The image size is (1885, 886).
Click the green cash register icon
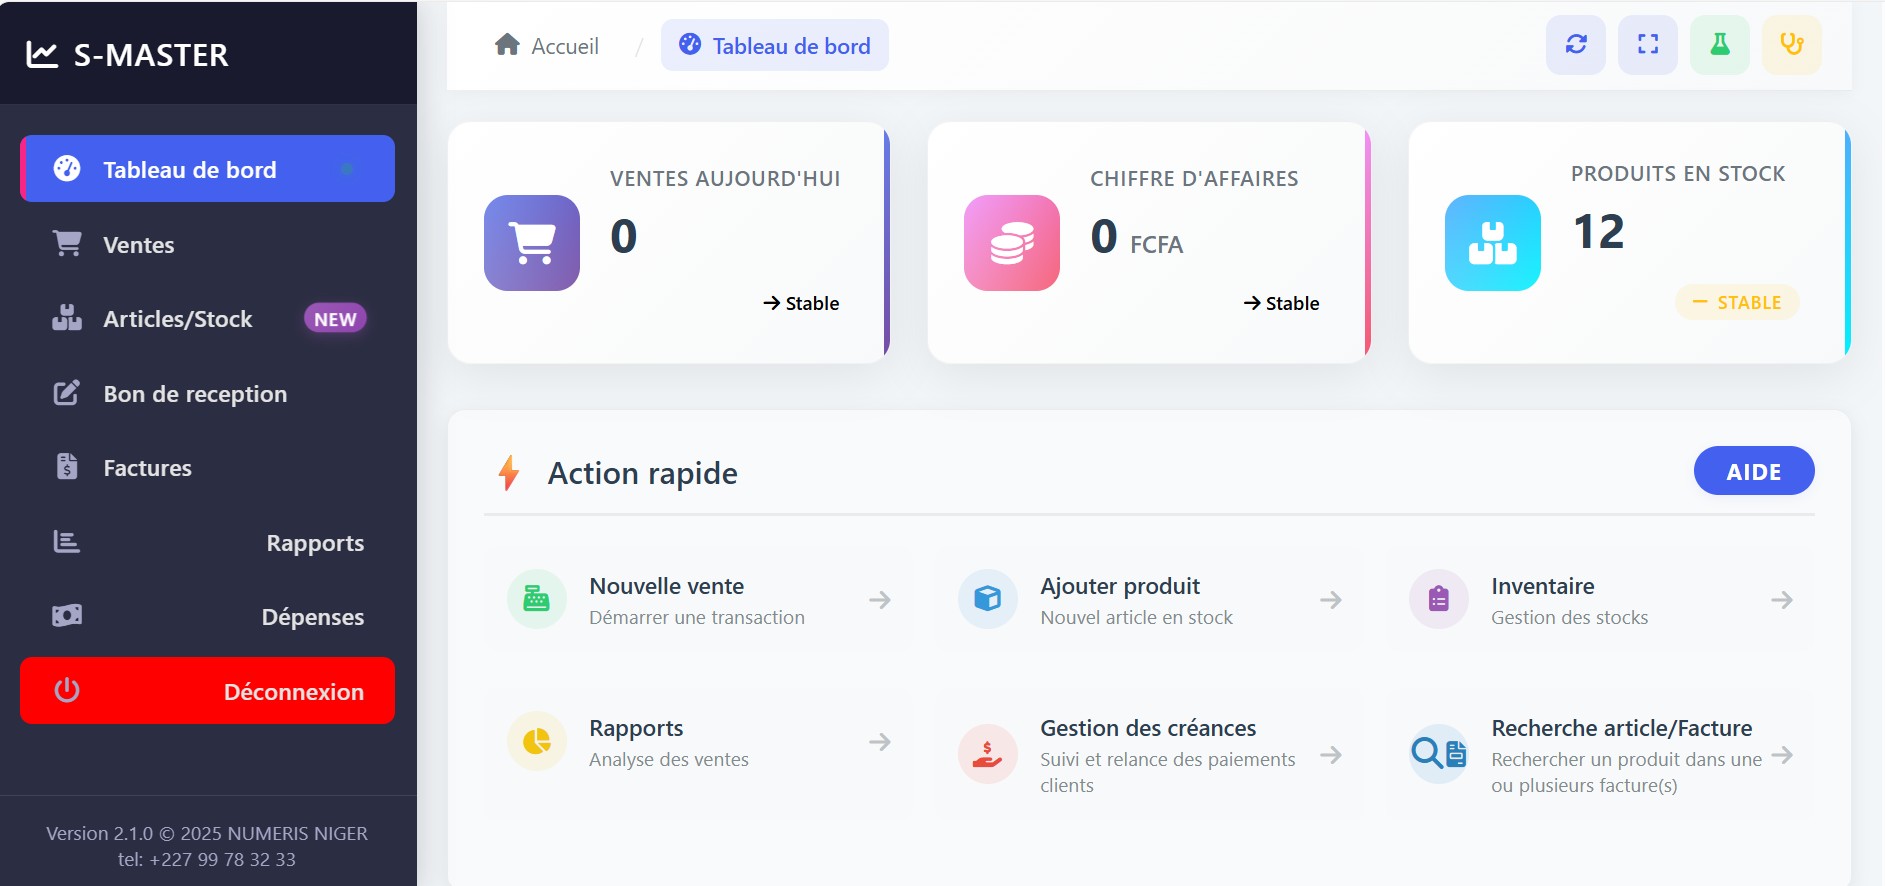(537, 599)
